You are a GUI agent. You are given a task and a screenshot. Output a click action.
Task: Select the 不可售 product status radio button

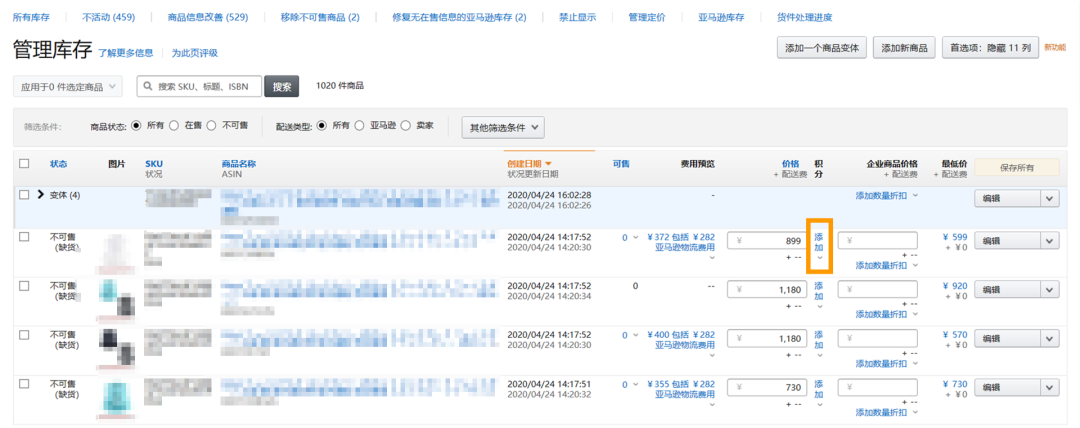[212, 126]
